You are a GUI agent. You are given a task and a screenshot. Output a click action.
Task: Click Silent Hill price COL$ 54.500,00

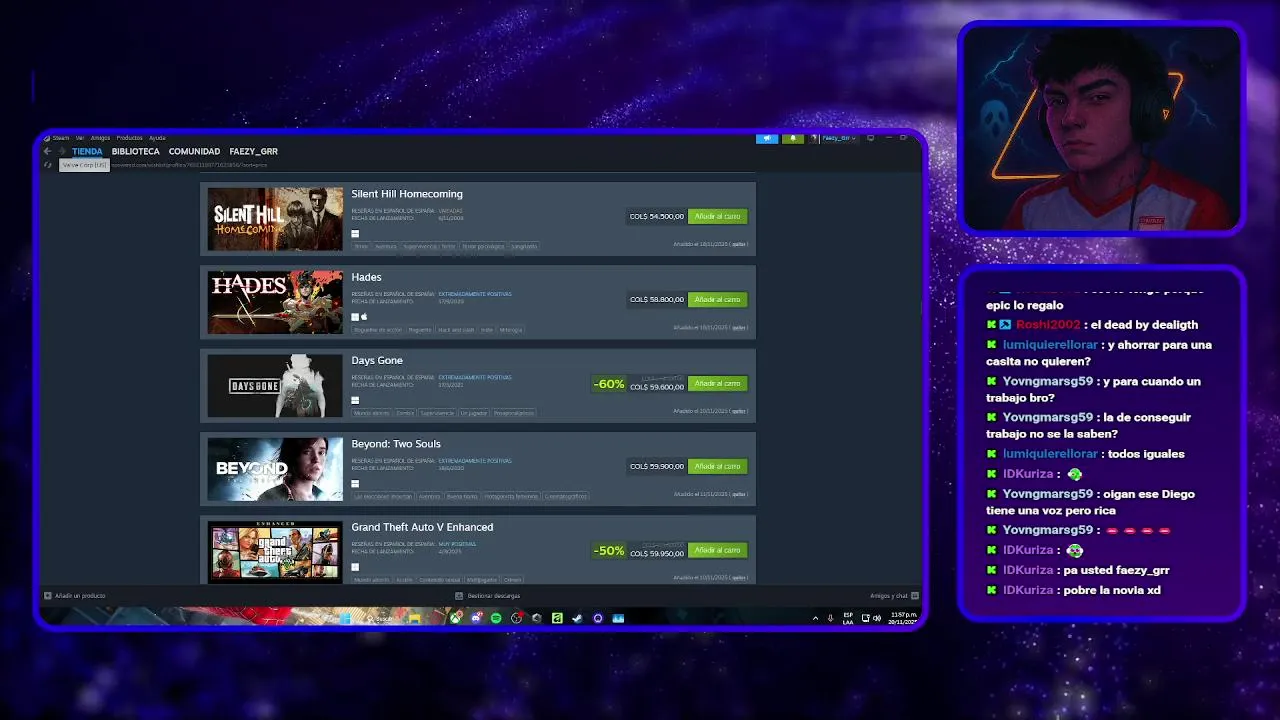pos(657,216)
